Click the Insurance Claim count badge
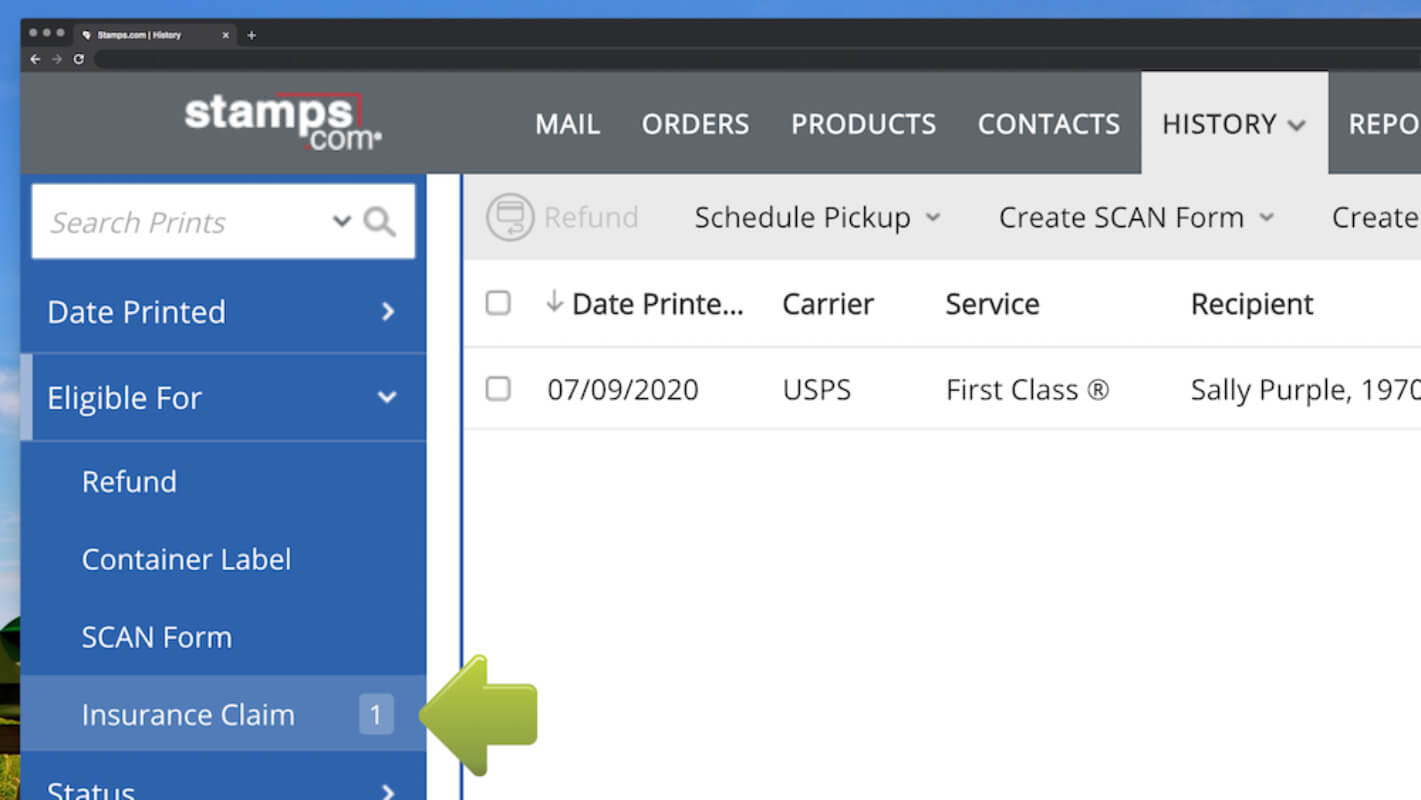The height and width of the screenshot is (800, 1421). (376, 715)
